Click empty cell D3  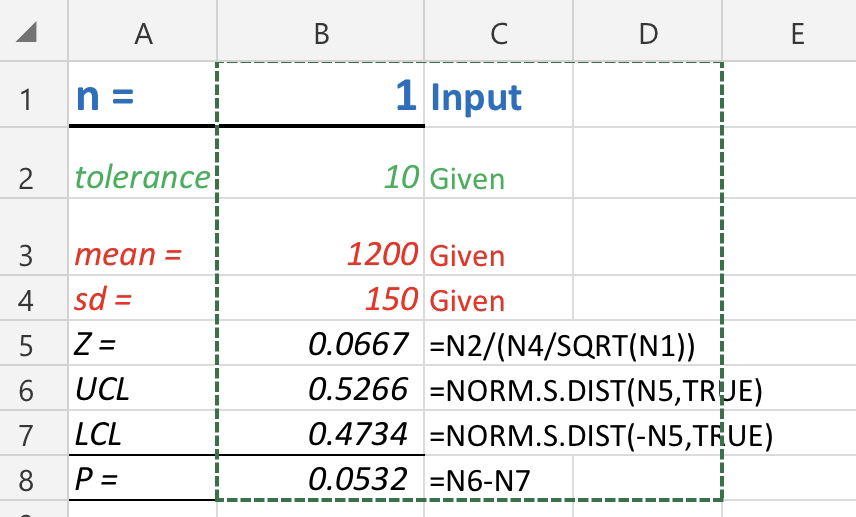pos(647,237)
